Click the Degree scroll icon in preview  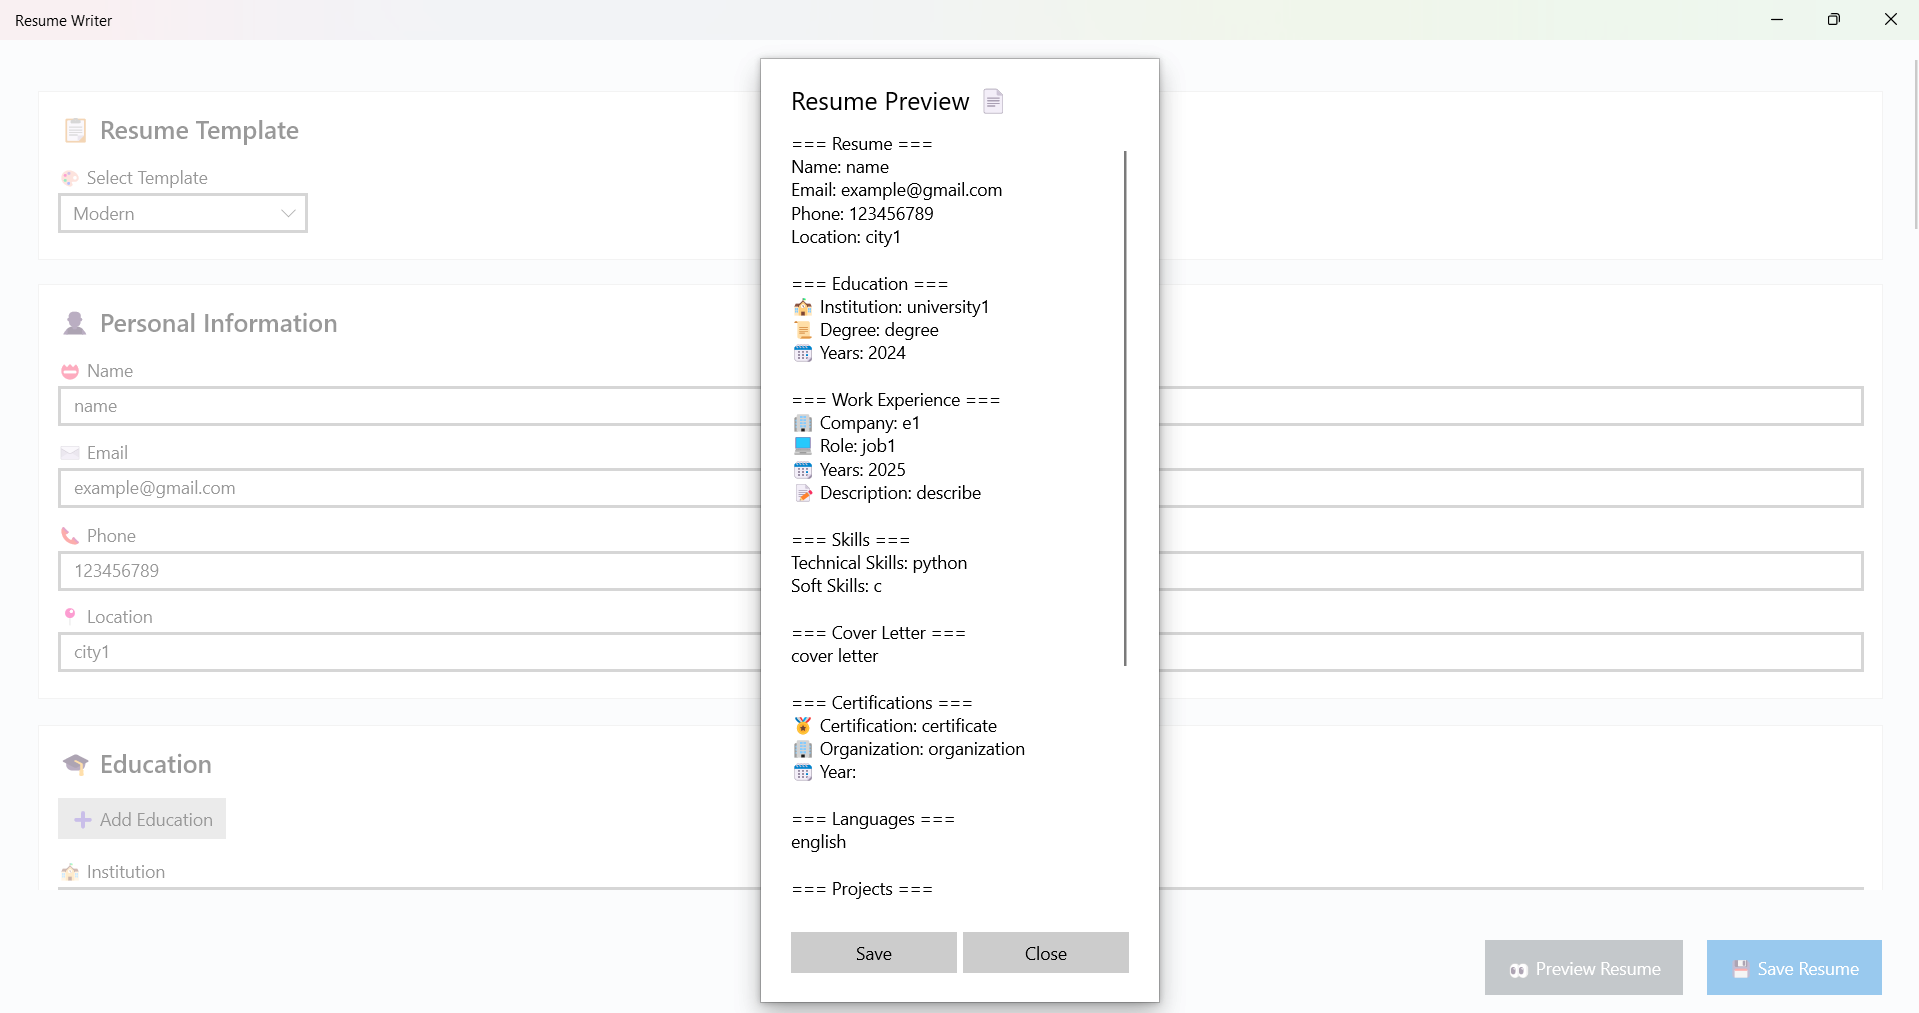click(803, 330)
